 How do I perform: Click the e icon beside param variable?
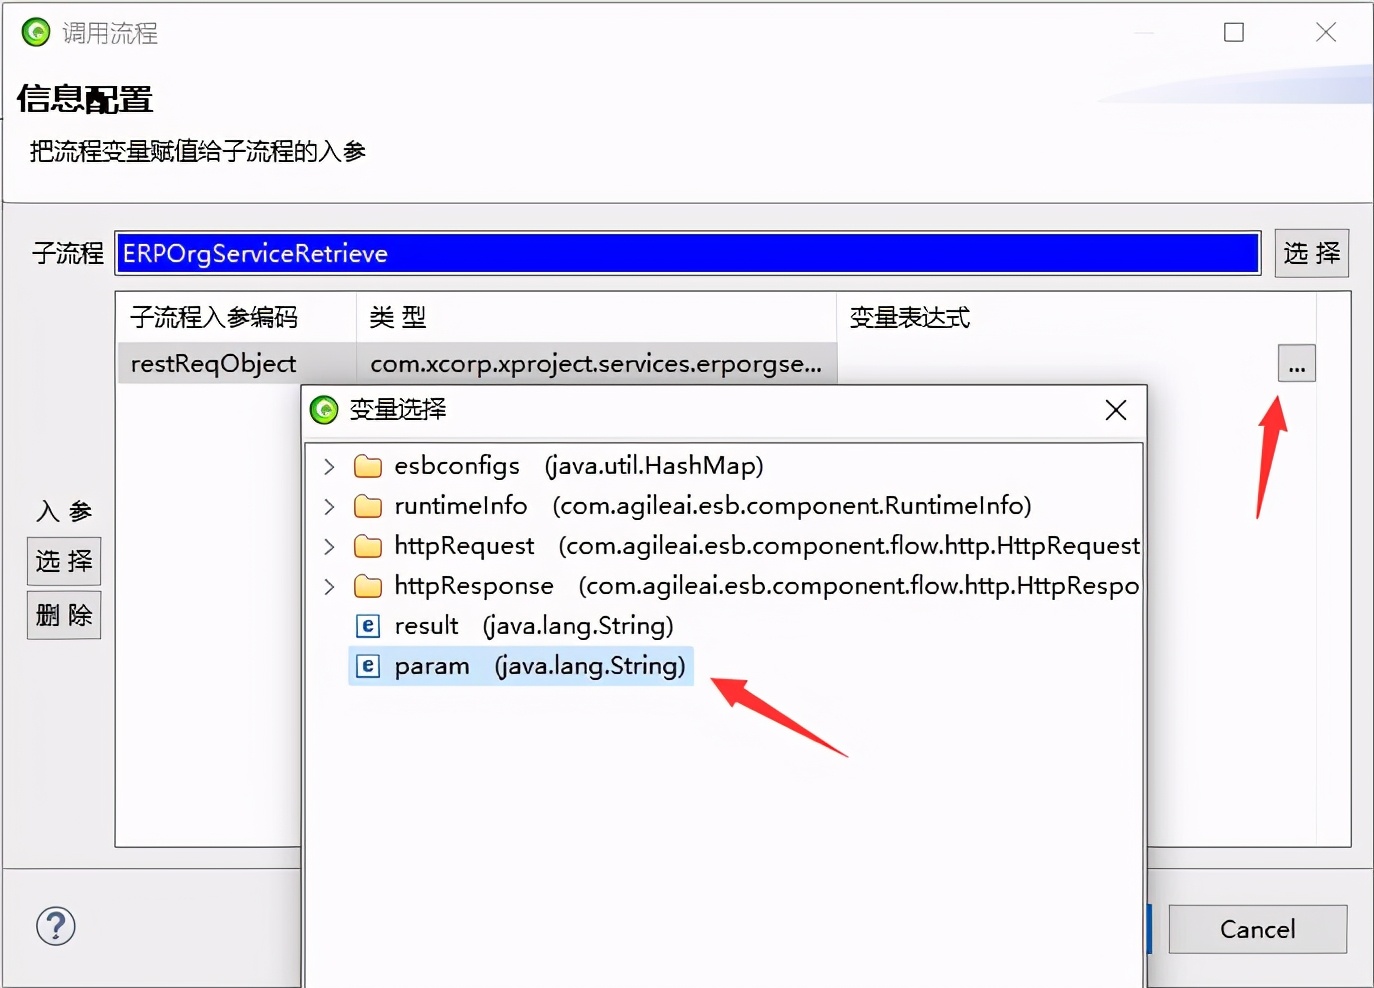tap(367, 665)
